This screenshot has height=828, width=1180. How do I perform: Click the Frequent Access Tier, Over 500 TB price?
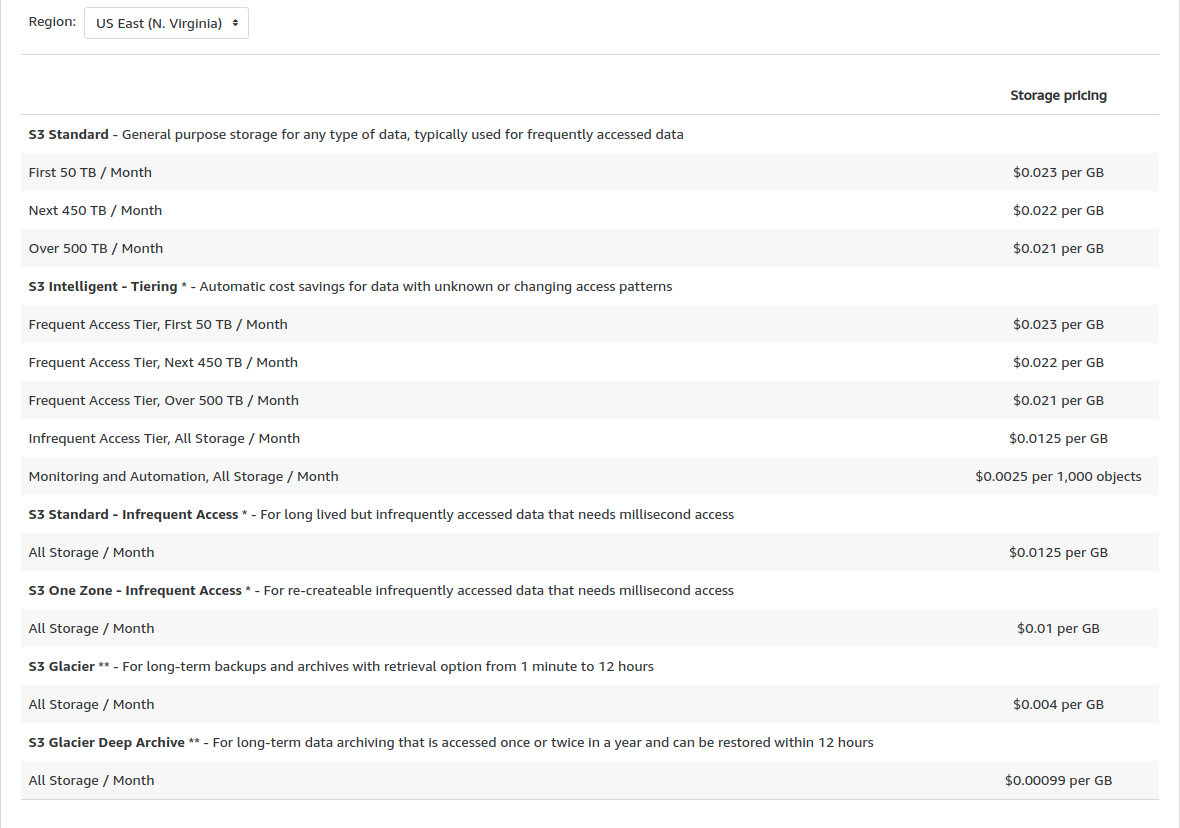pyautogui.click(x=1058, y=400)
